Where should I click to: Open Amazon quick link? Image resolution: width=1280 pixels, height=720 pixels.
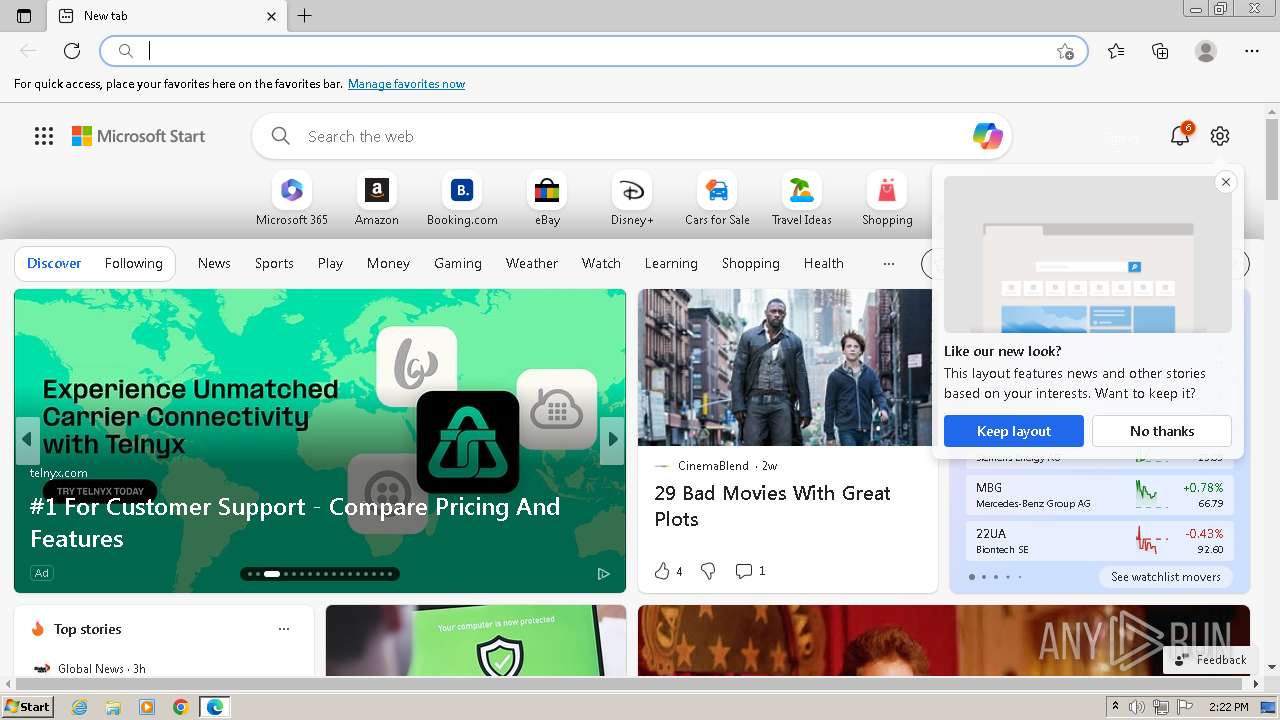[x=377, y=199]
